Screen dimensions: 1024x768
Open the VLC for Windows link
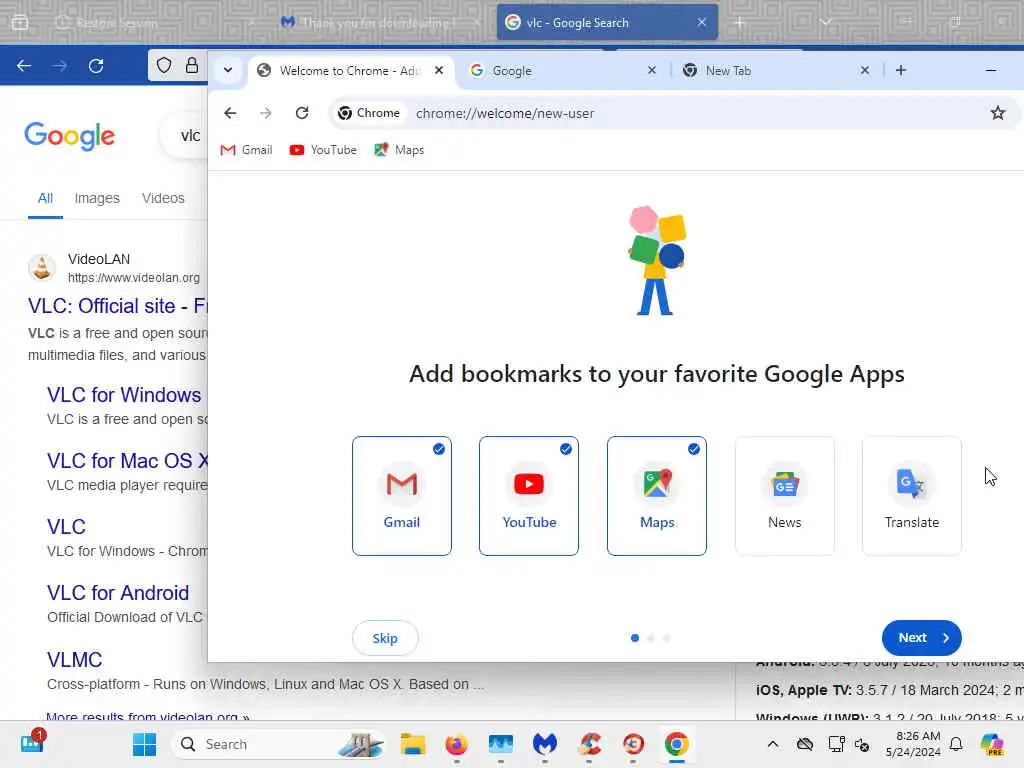pos(124,395)
